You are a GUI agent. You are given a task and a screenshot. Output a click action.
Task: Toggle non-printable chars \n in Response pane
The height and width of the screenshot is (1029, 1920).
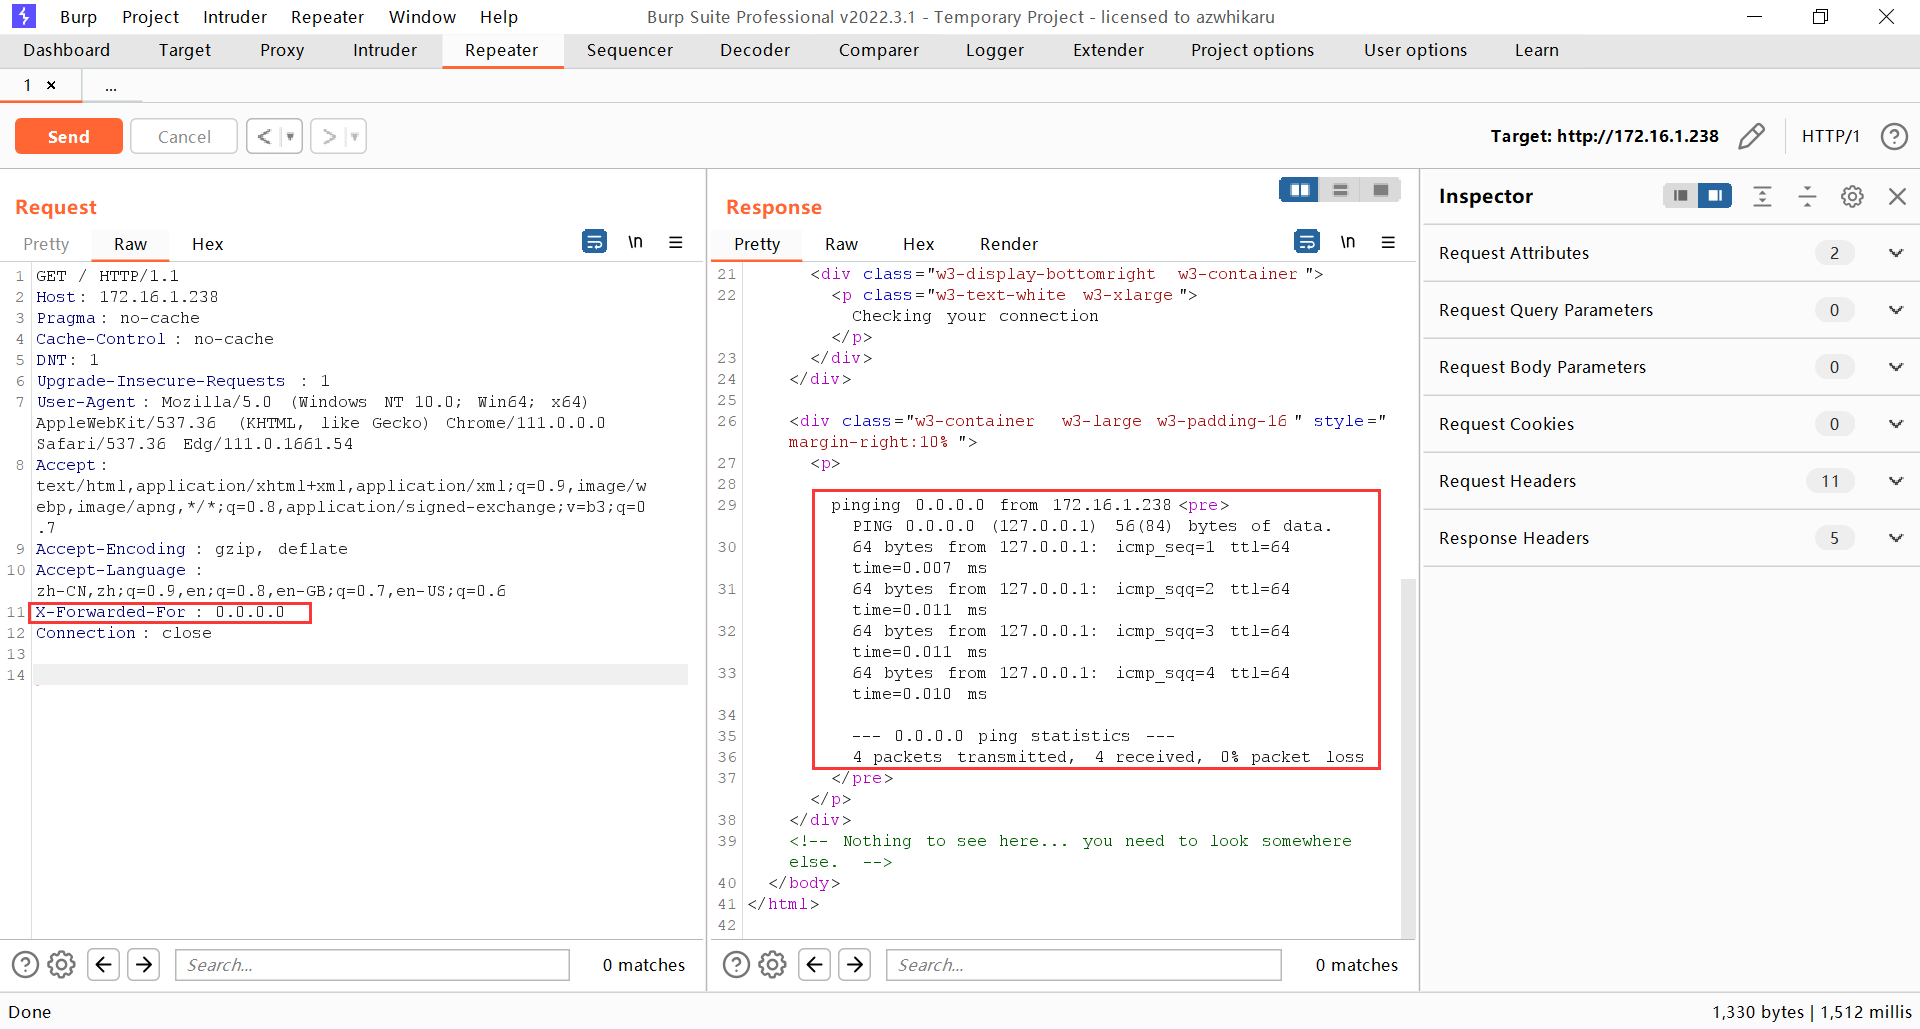(x=1348, y=242)
